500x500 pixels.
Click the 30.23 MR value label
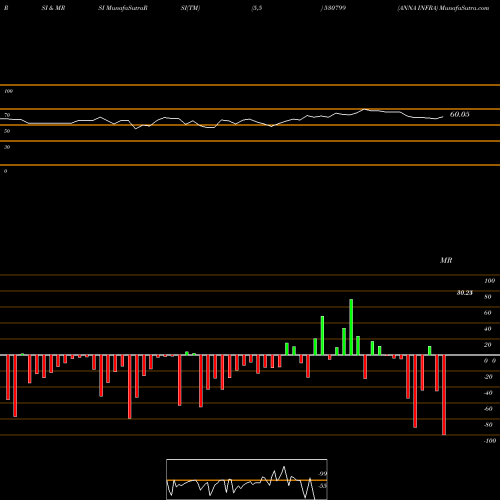(x=464, y=293)
